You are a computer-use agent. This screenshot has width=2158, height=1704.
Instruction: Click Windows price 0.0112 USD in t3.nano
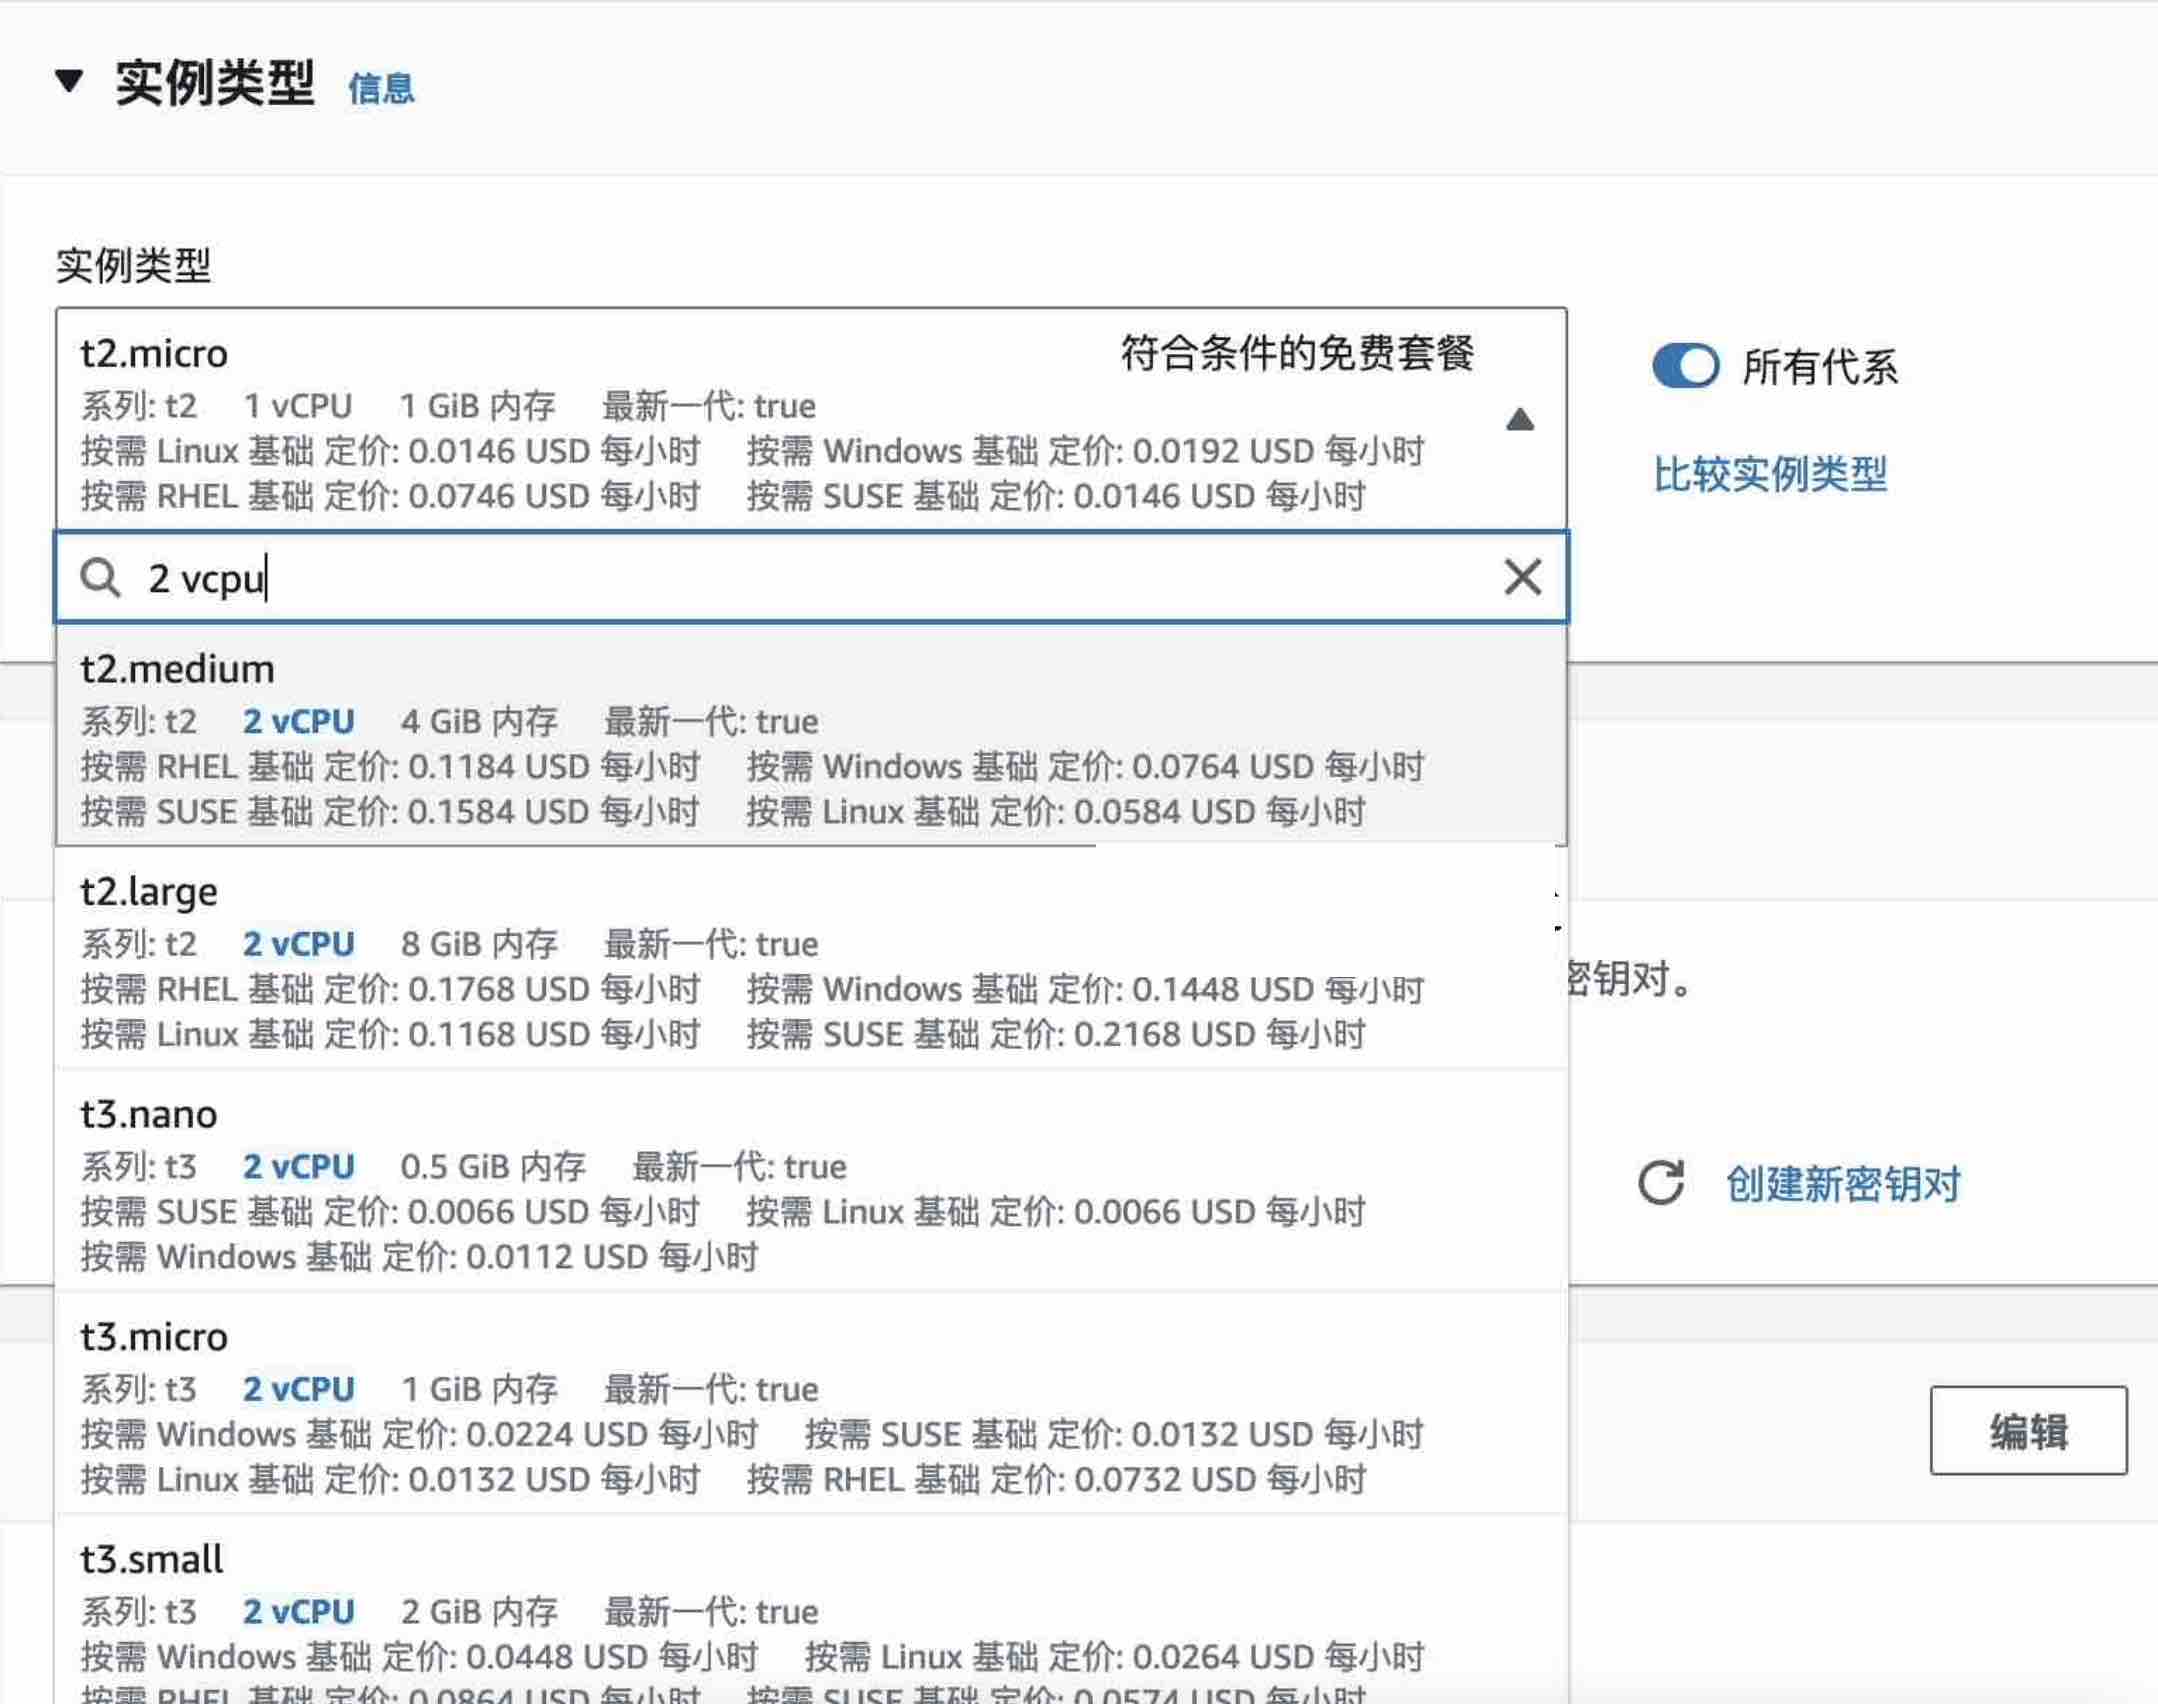(419, 1256)
